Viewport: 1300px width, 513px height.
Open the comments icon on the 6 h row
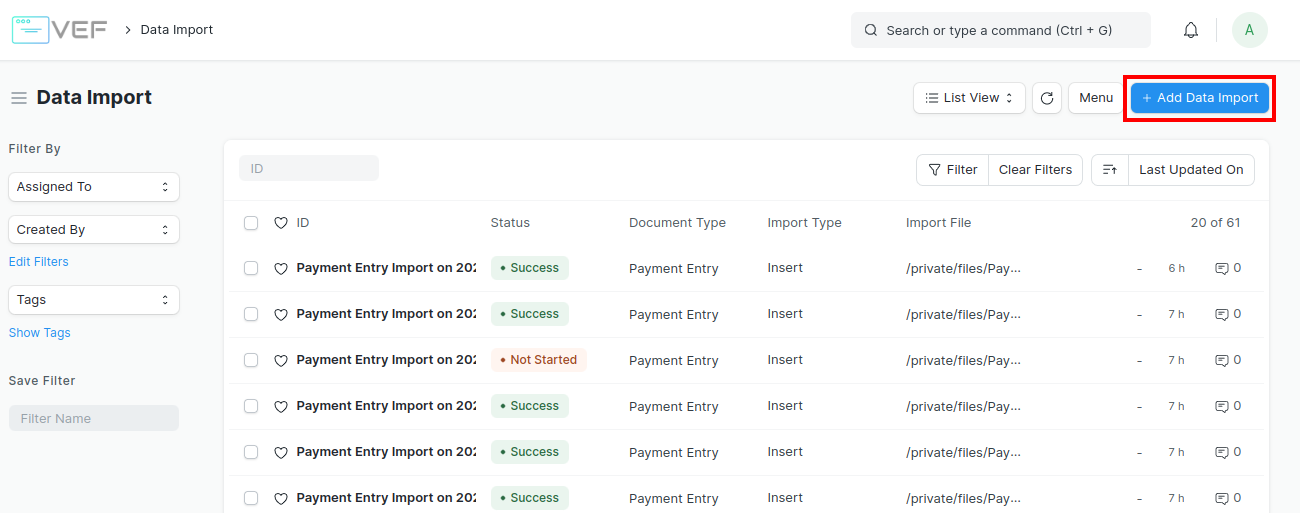[x=1221, y=269]
